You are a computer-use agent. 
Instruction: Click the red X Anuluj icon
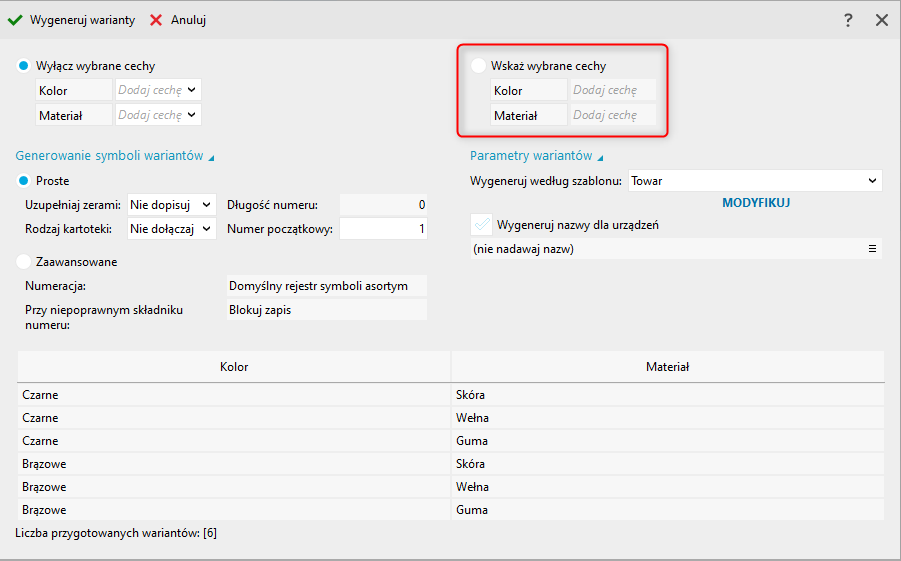tap(156, 20)
